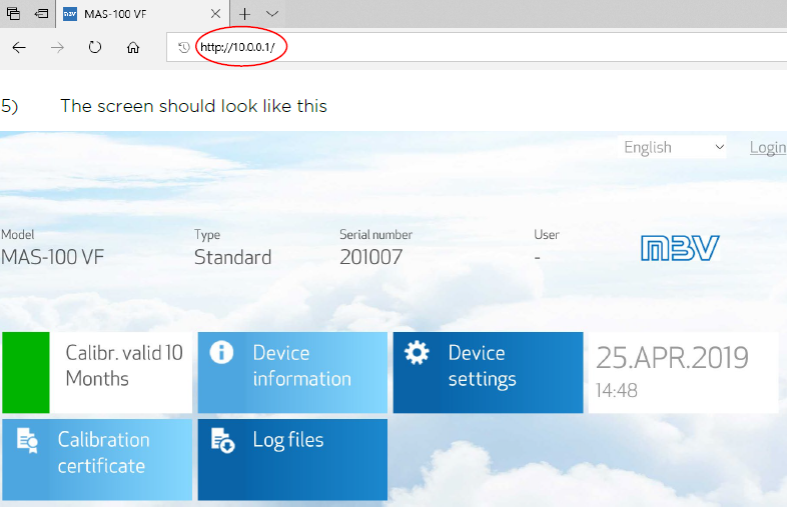
Task: Click the time 14:48
Action: point(616,390)
